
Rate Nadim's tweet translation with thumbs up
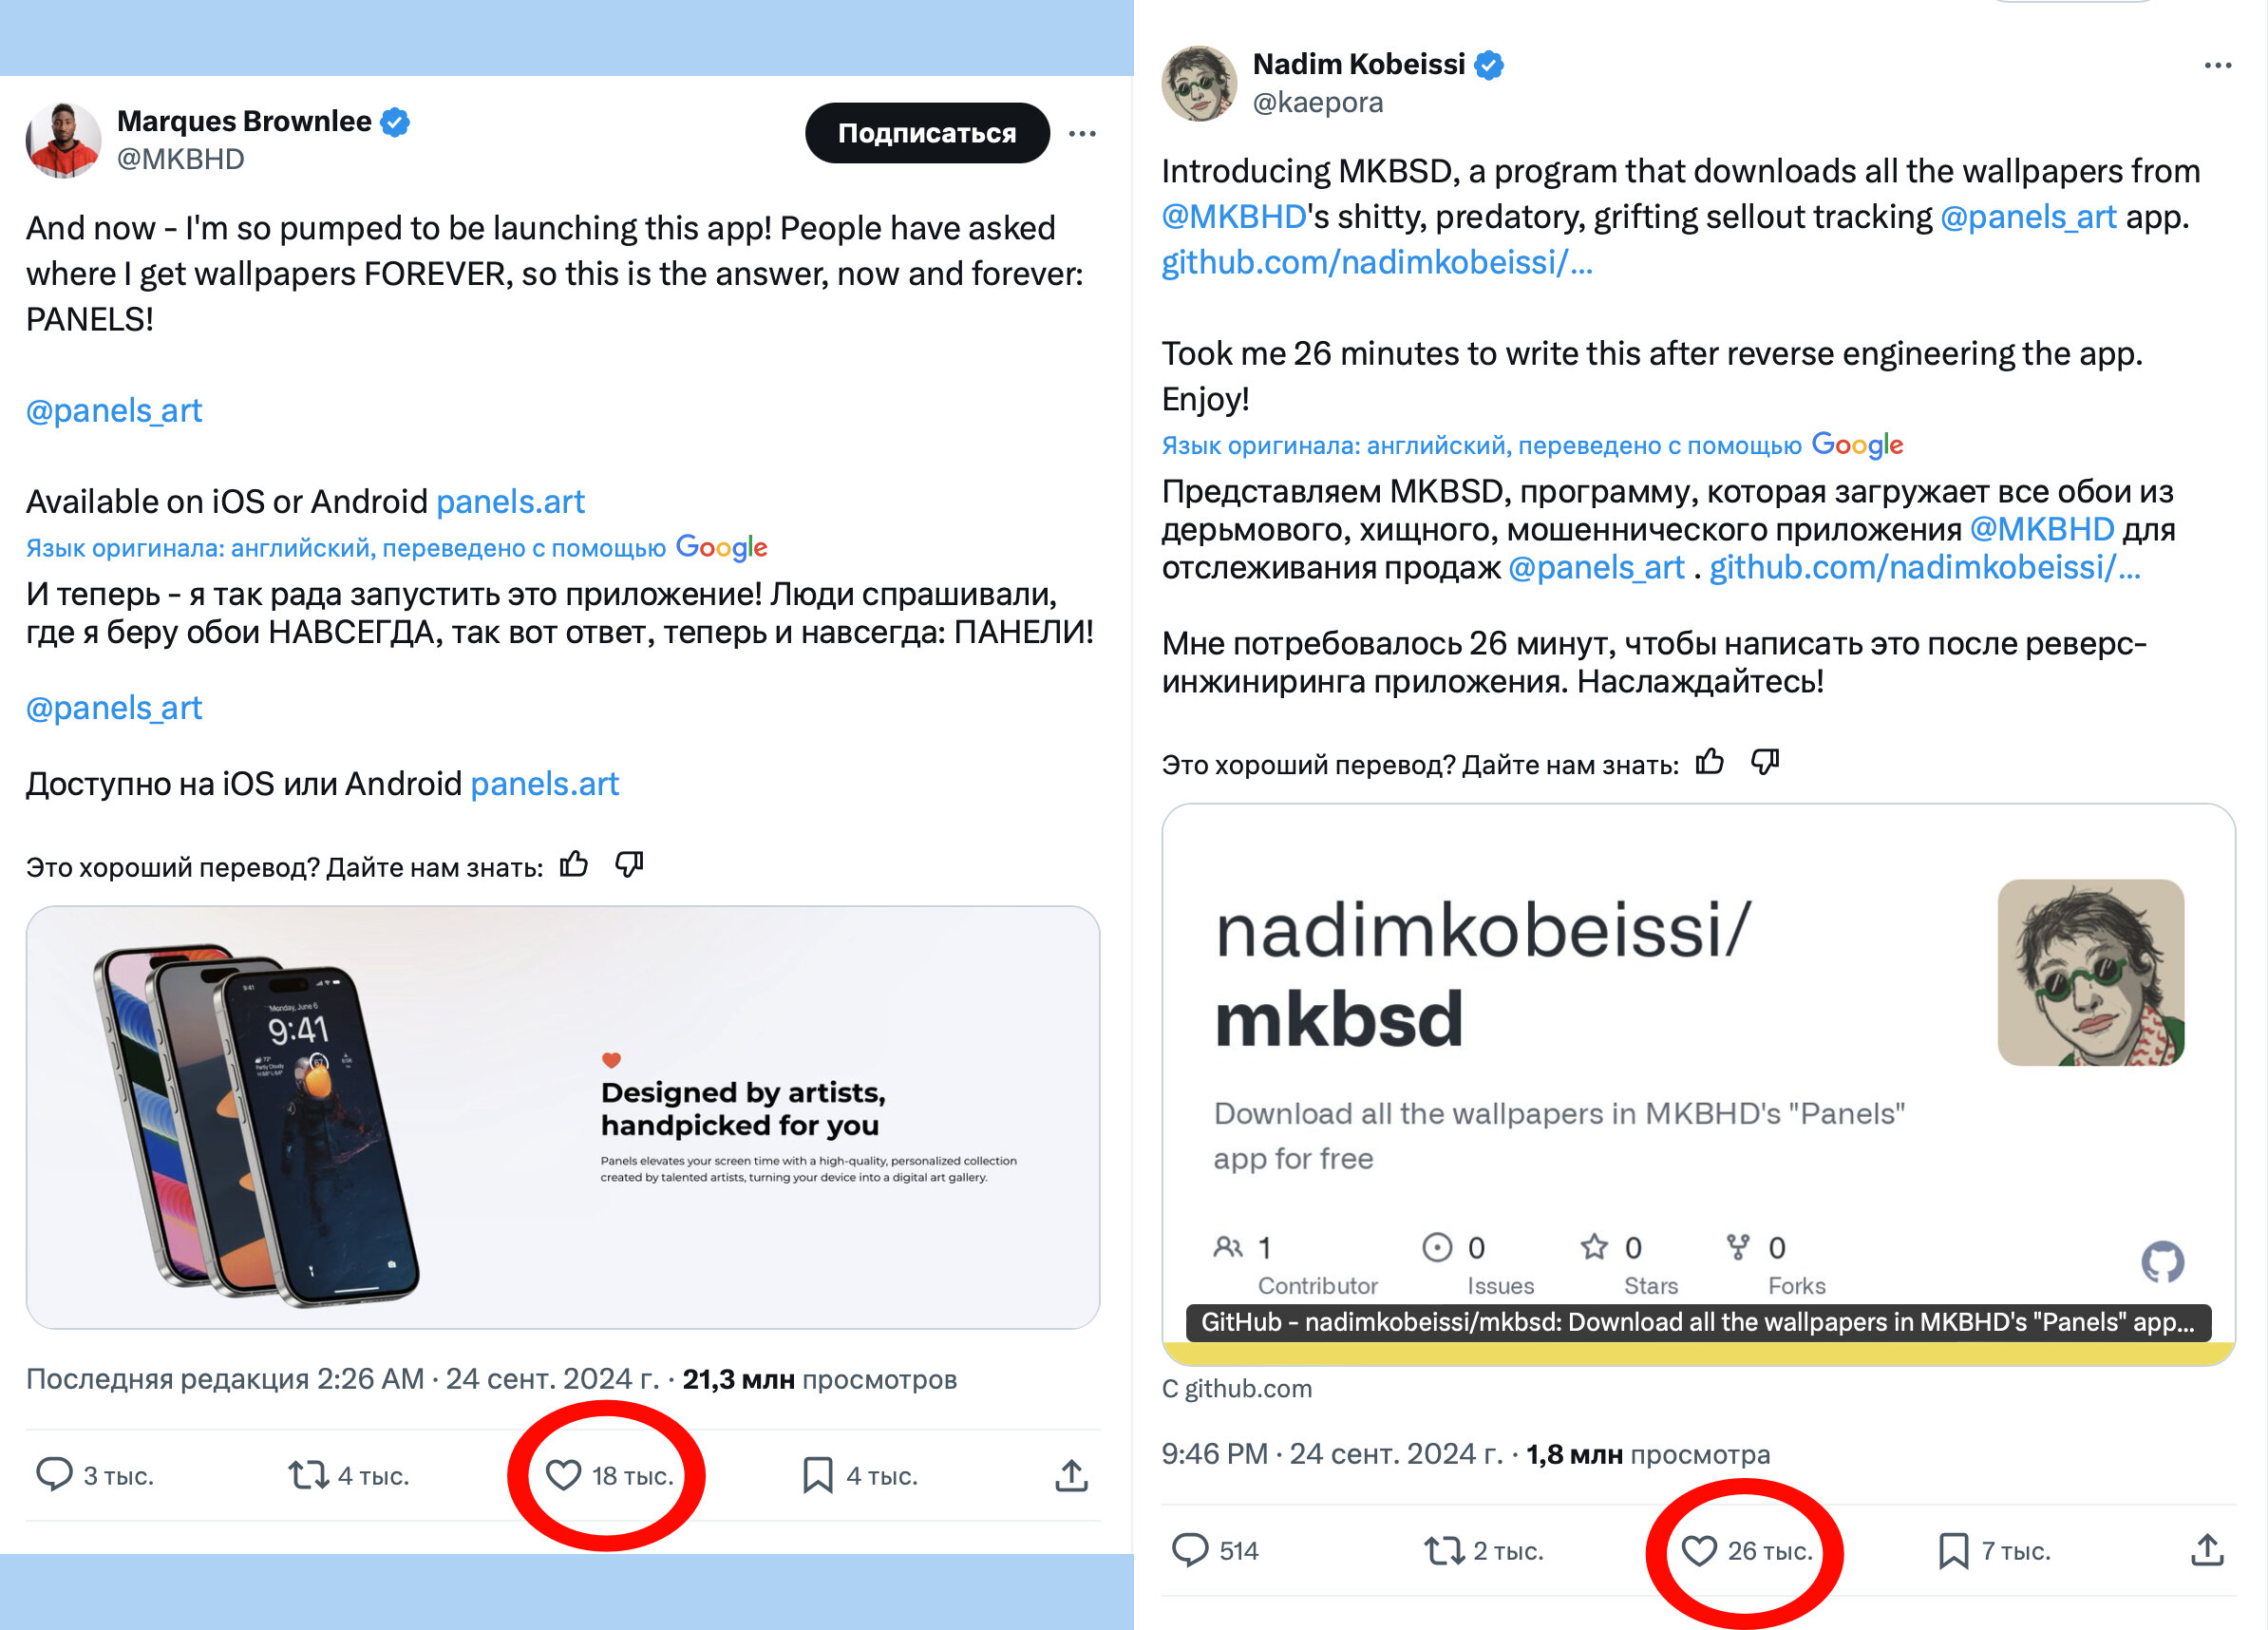[1710, 762]
